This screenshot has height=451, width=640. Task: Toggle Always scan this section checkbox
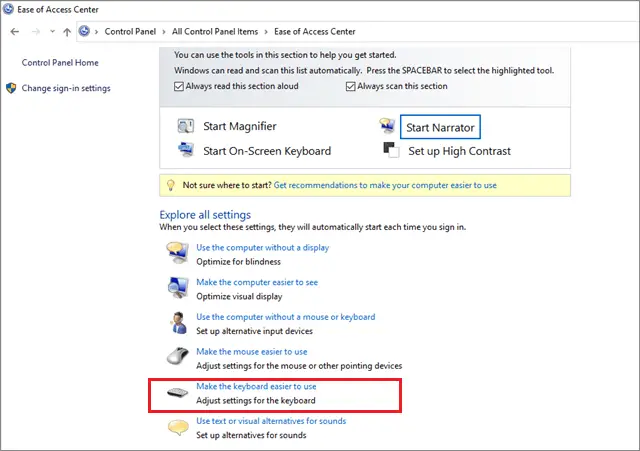coord(350,87)
